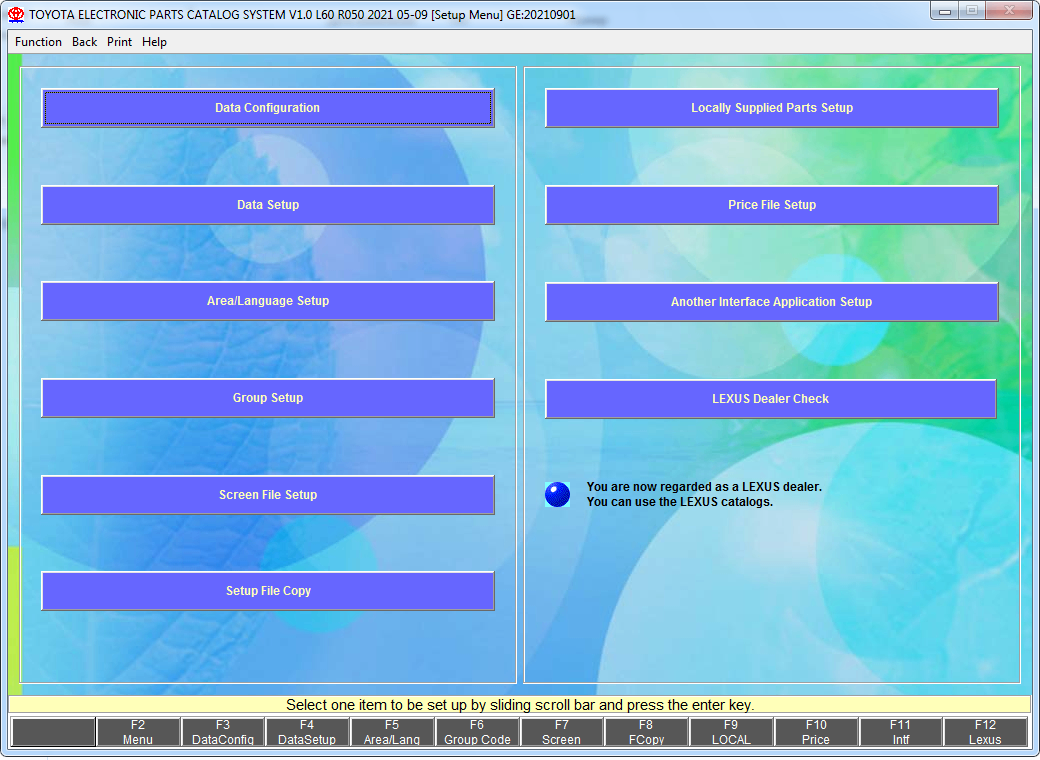Select Area/Language Setup
This screenshot has height=760, width=1040.
[268, 301]
